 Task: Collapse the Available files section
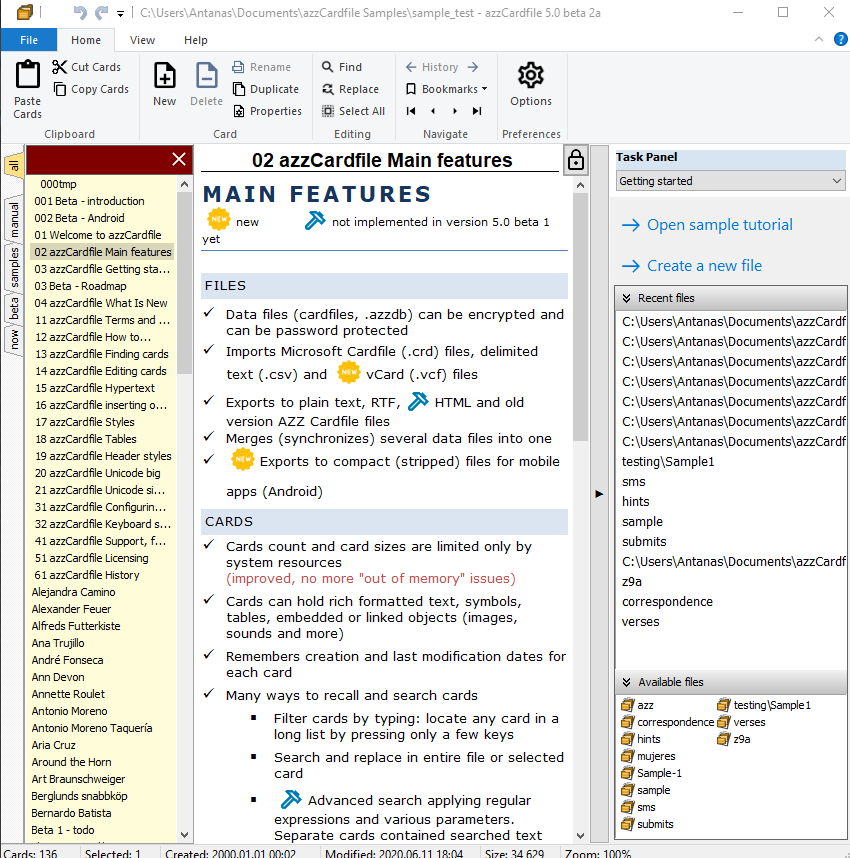[x=627, y=682]
